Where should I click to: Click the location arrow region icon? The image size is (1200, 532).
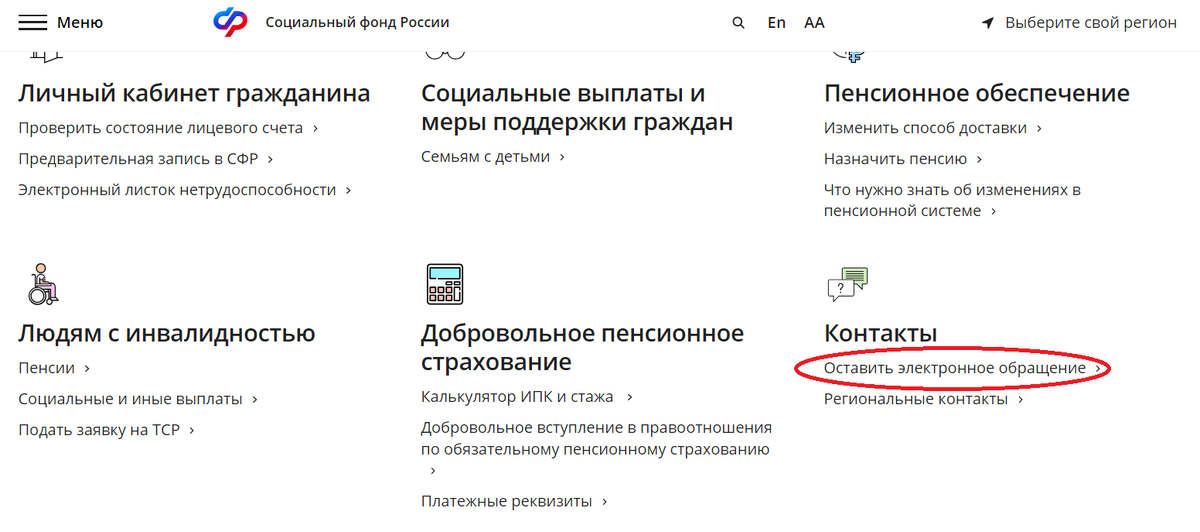[x=988, y=23]
